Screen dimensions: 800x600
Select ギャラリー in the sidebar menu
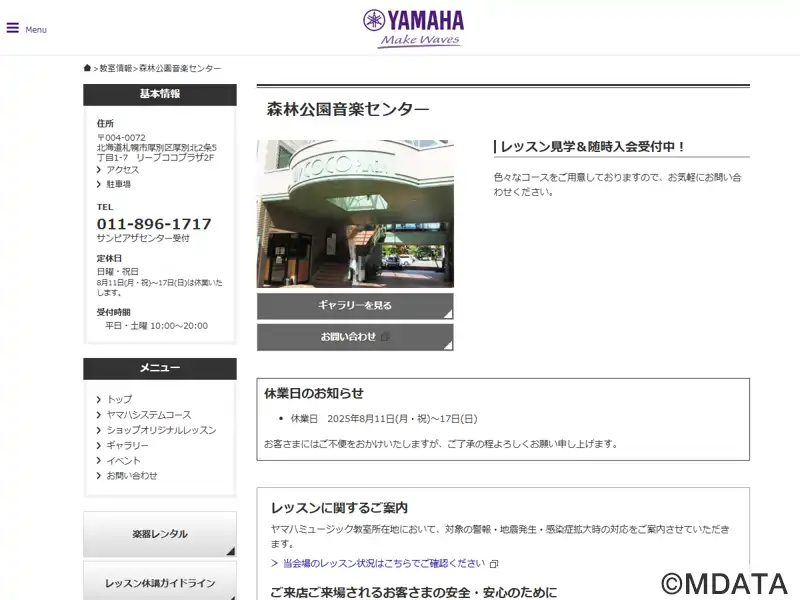pos(127,445)
